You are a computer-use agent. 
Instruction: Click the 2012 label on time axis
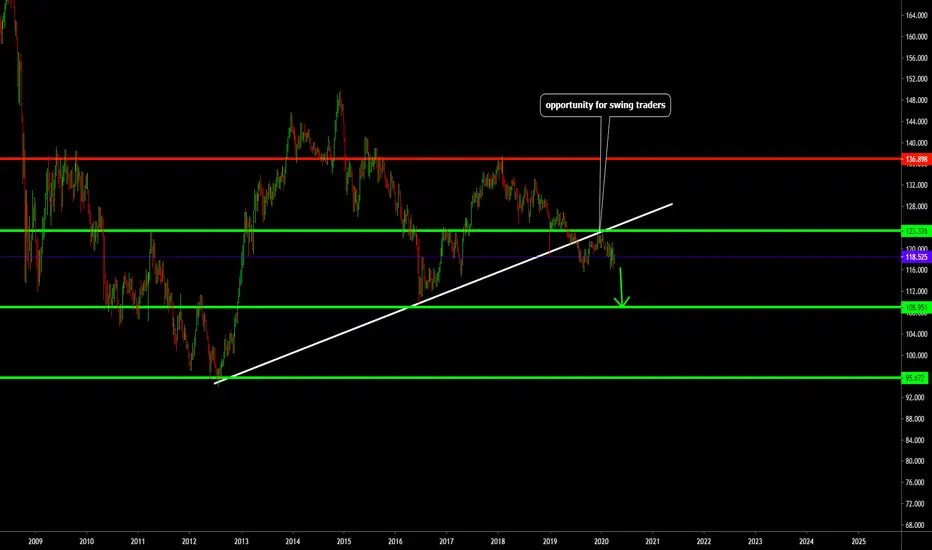click(189, 541)
